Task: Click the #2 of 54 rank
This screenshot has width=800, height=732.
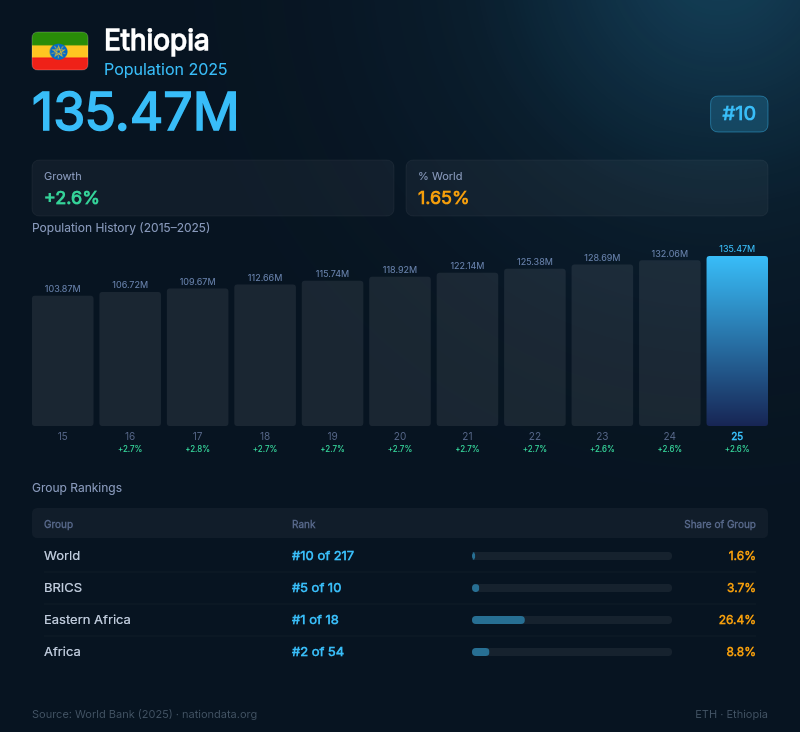Action: point(317,651)
